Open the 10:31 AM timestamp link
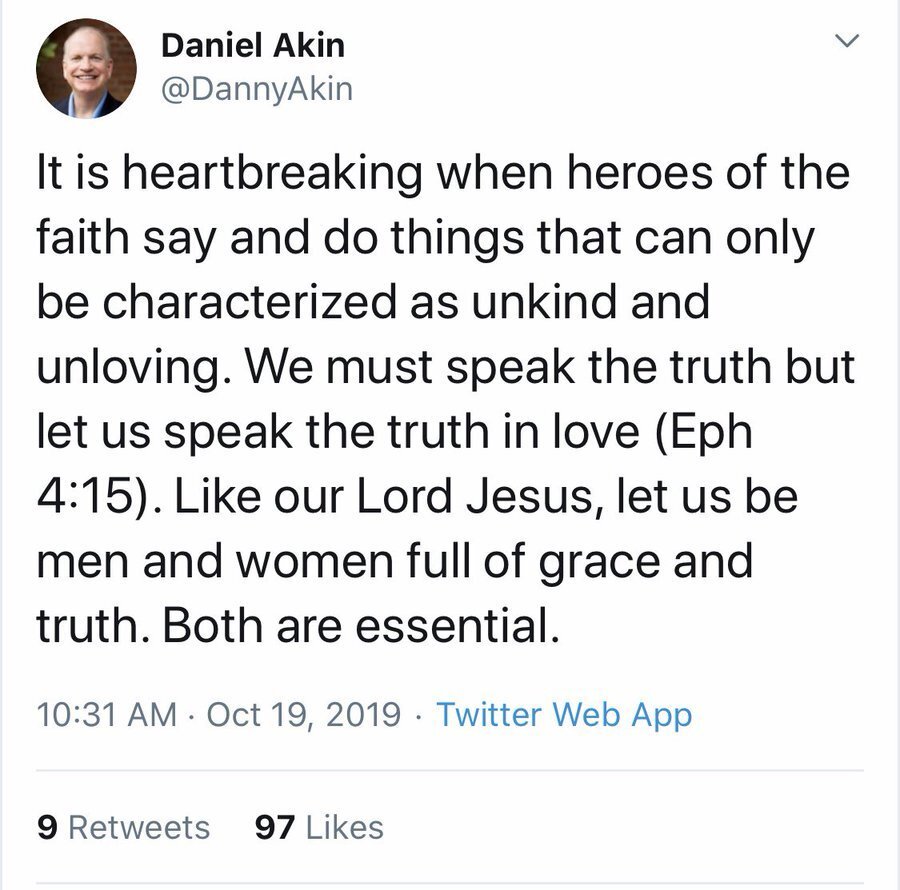Screen dimensions: 900x890 (107, 715)
